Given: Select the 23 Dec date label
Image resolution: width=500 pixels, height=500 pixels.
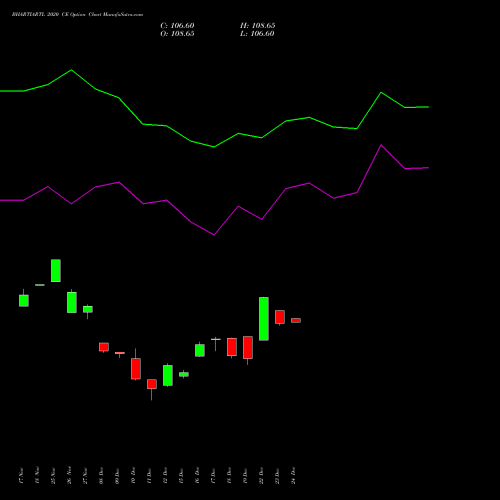Looking at the screenshot, I should pos(277,475).
